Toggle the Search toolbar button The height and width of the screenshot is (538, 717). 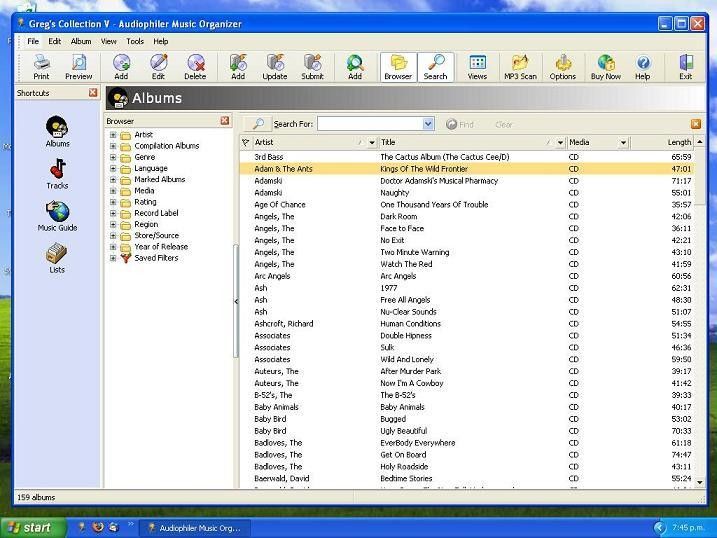tap(435, 67)
